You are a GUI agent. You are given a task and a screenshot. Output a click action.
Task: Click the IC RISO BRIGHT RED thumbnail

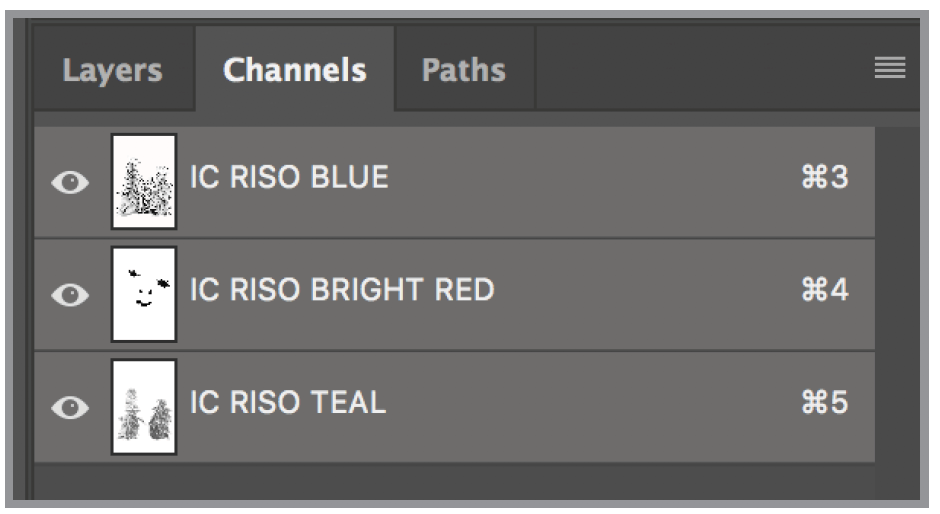click(144, 294)
